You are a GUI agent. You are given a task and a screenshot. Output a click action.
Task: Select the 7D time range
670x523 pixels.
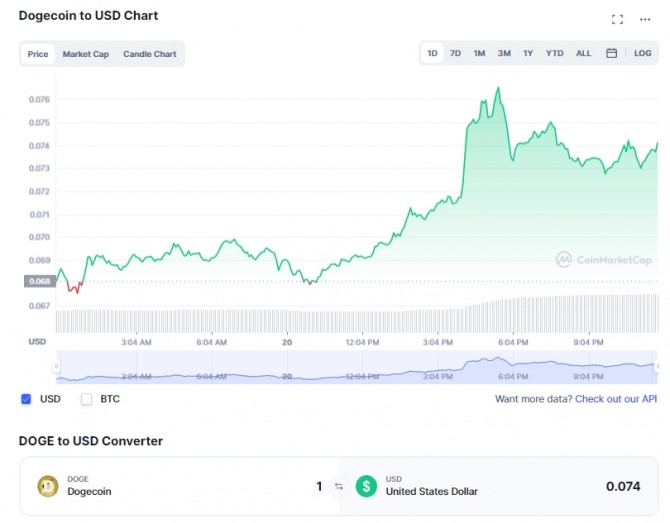point(455,54)
